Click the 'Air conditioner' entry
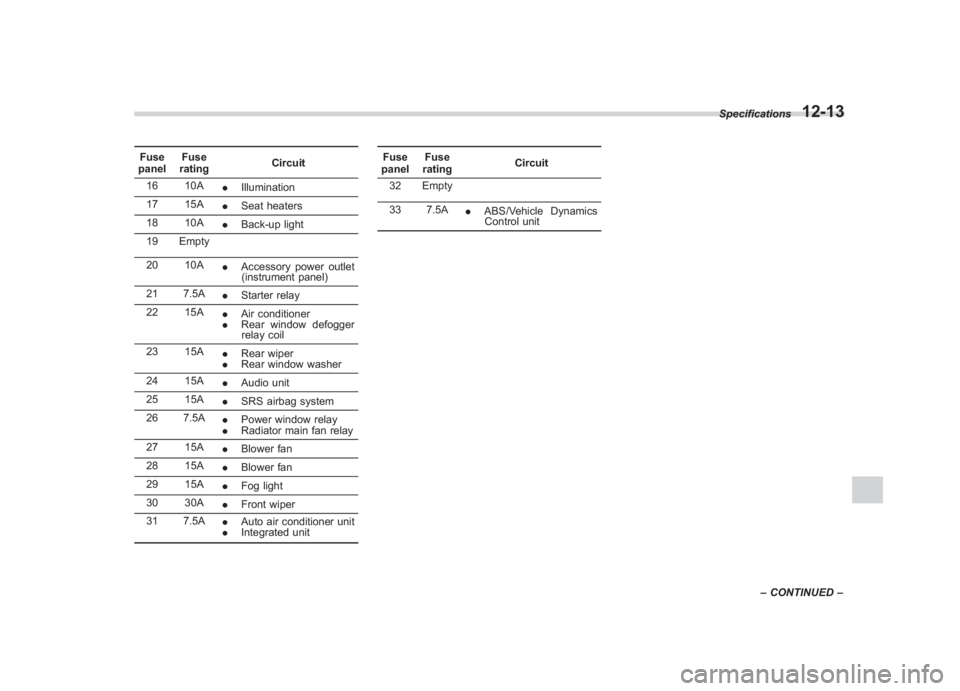 click(275, 314)
